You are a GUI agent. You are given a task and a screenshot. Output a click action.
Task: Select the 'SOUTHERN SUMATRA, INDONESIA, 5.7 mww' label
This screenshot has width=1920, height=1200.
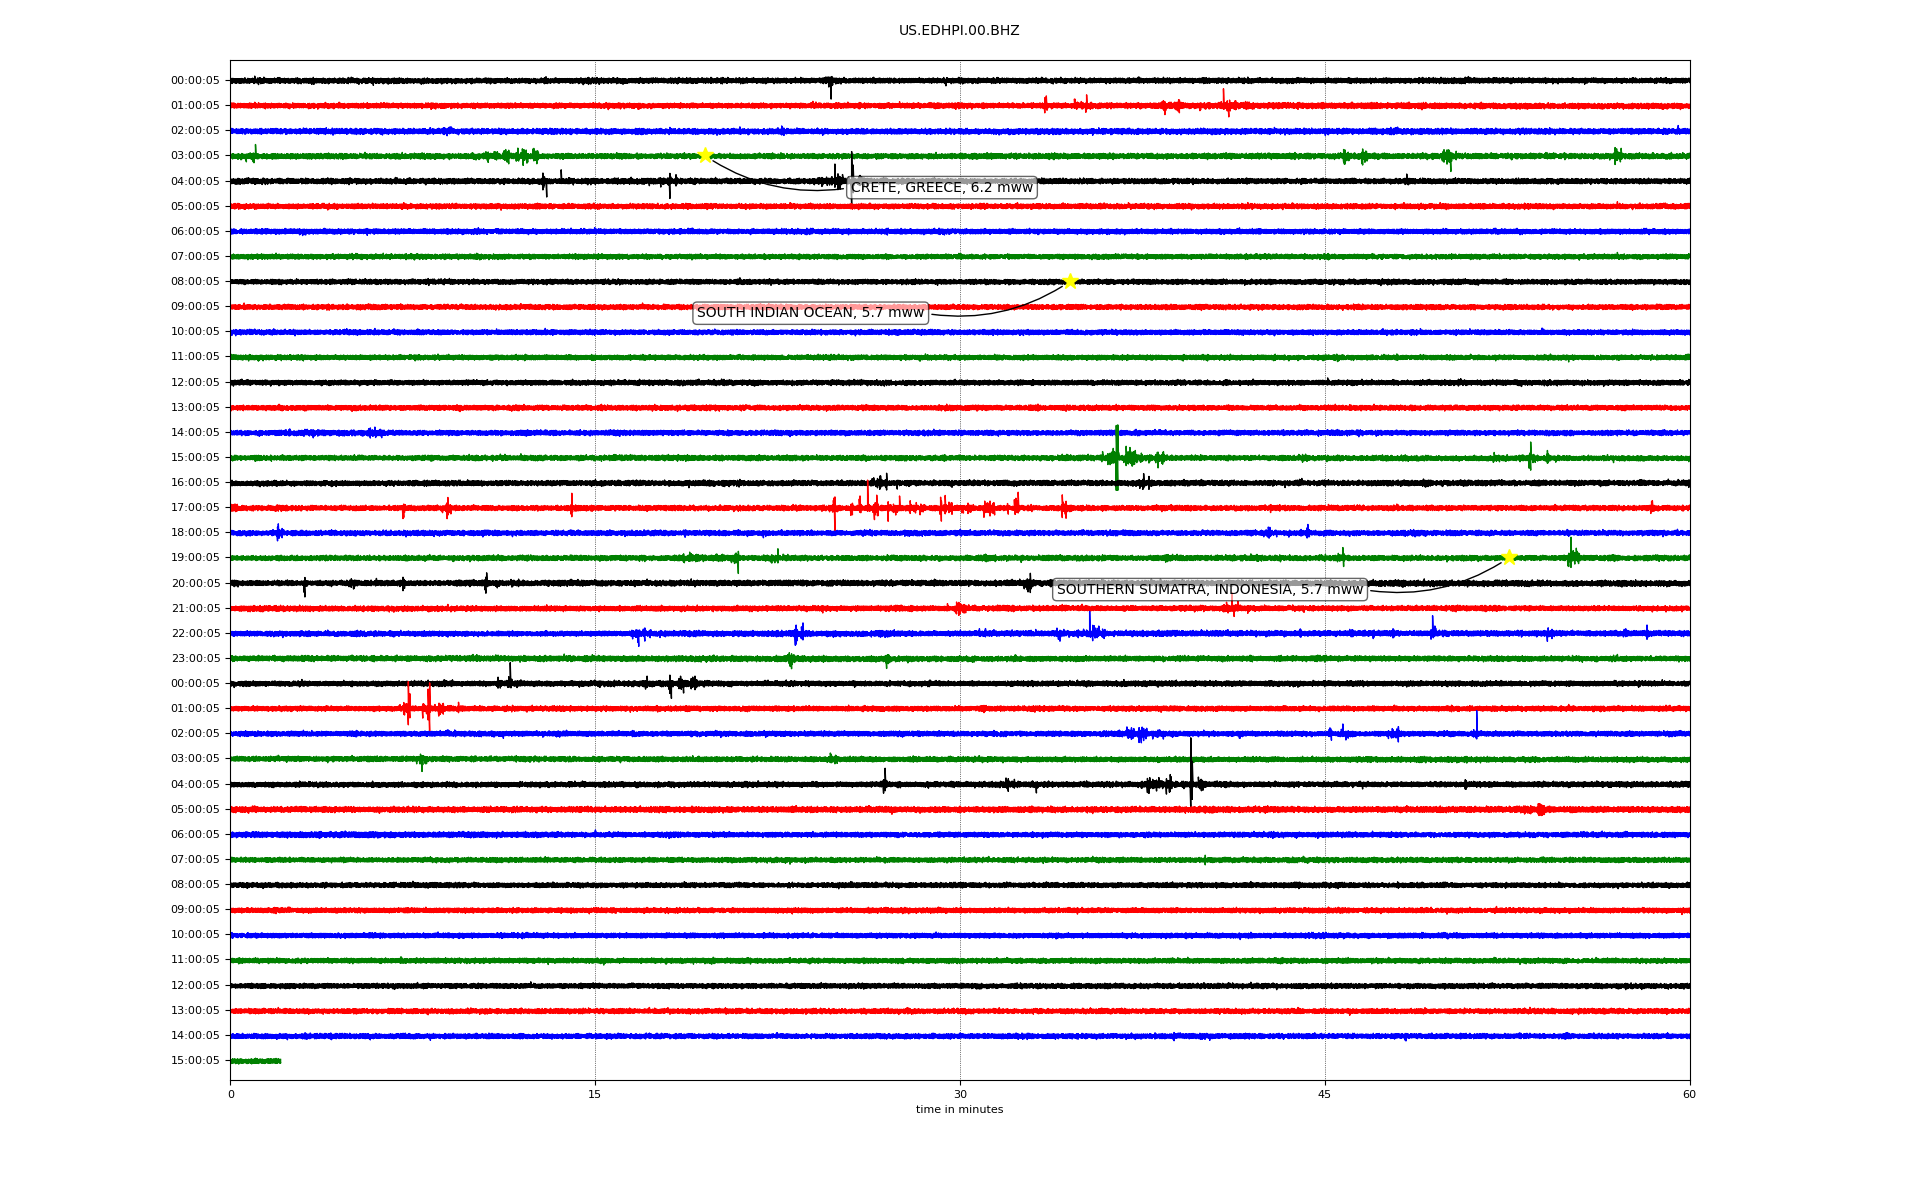1210,590
